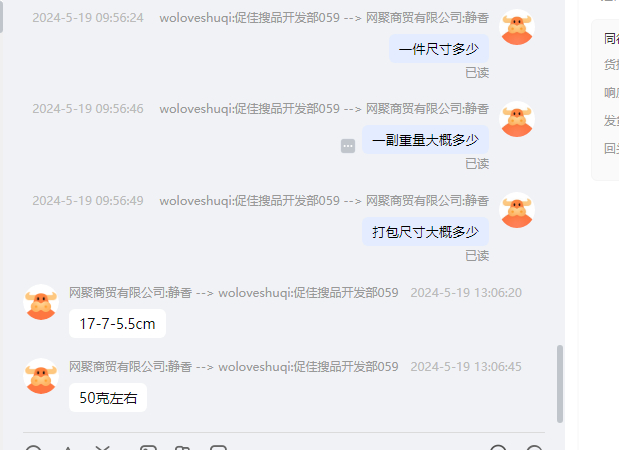The width and height of the screenshot is (619, 450).
Task: Open 静香's avatar next to 17-7-5.5cm reply
Action: 41,302
